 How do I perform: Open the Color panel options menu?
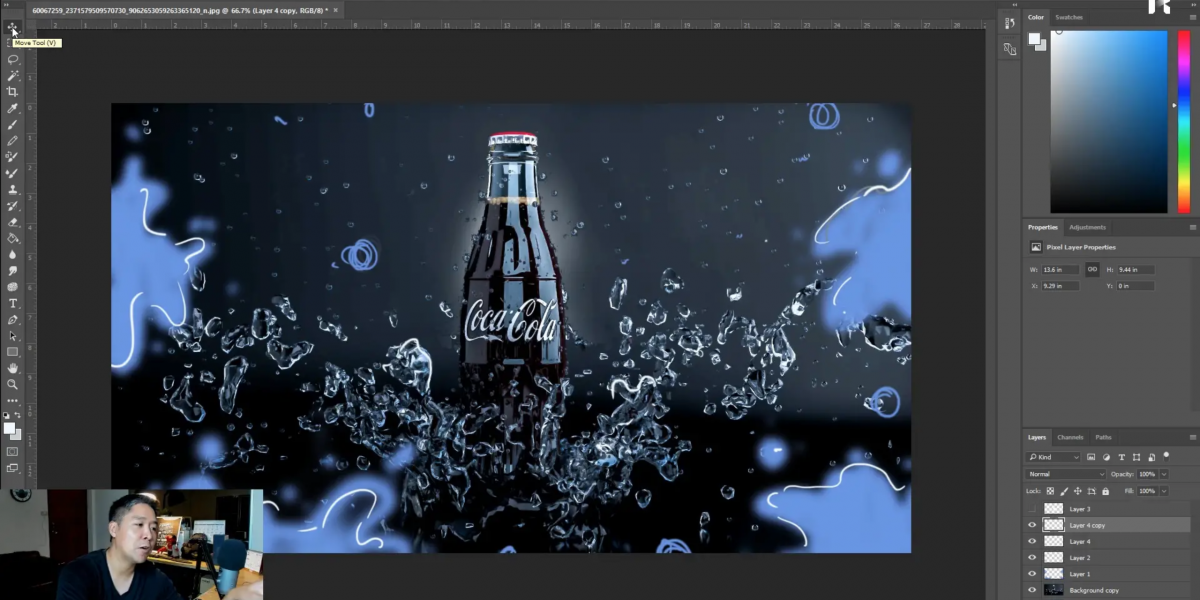(1192, 17)
